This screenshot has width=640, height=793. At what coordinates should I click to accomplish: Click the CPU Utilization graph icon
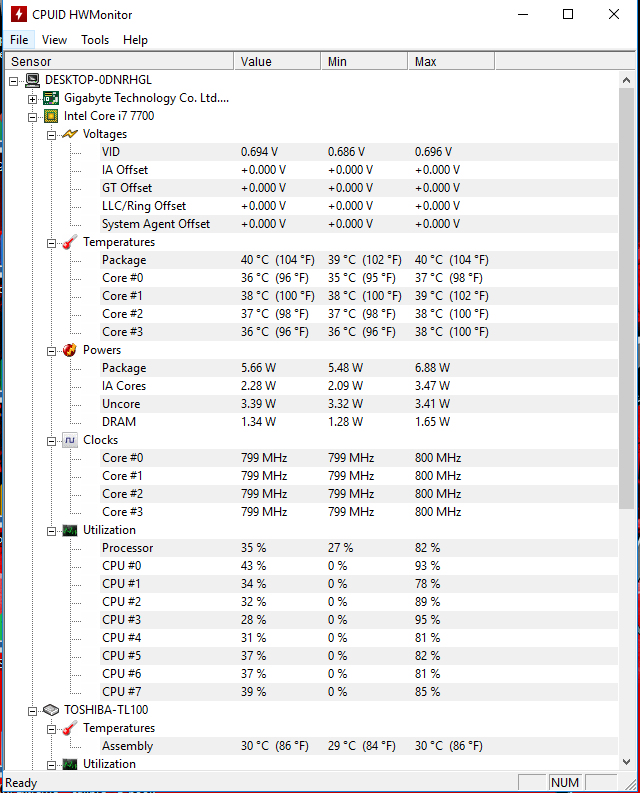click(70, 530)
